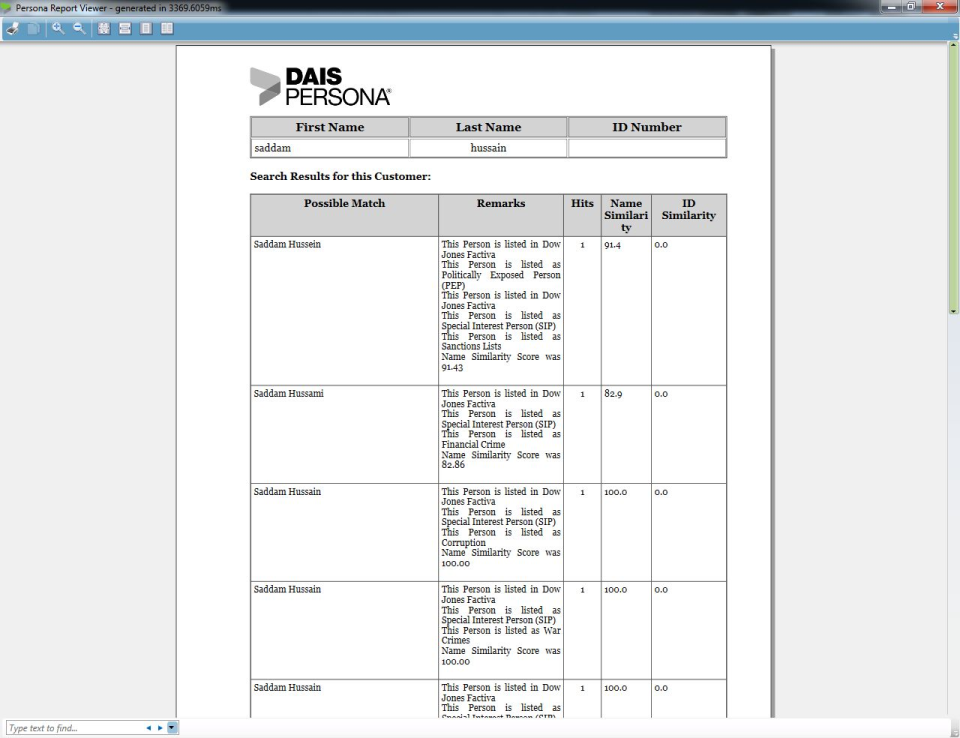The height and width of the screenshot is (738, 960).
Task: Click the Saddam Hussami match entry
Action: 289,394
